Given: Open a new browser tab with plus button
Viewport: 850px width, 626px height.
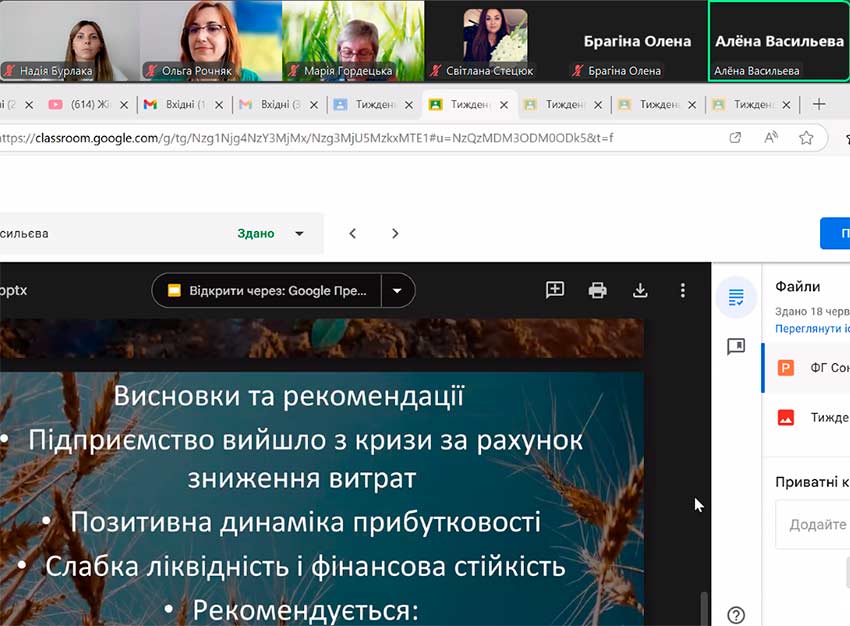Looking at the screenshot, I should (819, 104).
